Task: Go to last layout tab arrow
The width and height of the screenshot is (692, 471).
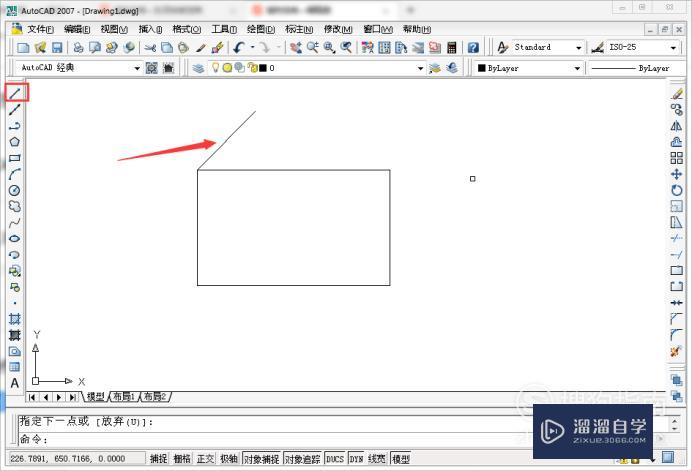Action: (72, 397)
